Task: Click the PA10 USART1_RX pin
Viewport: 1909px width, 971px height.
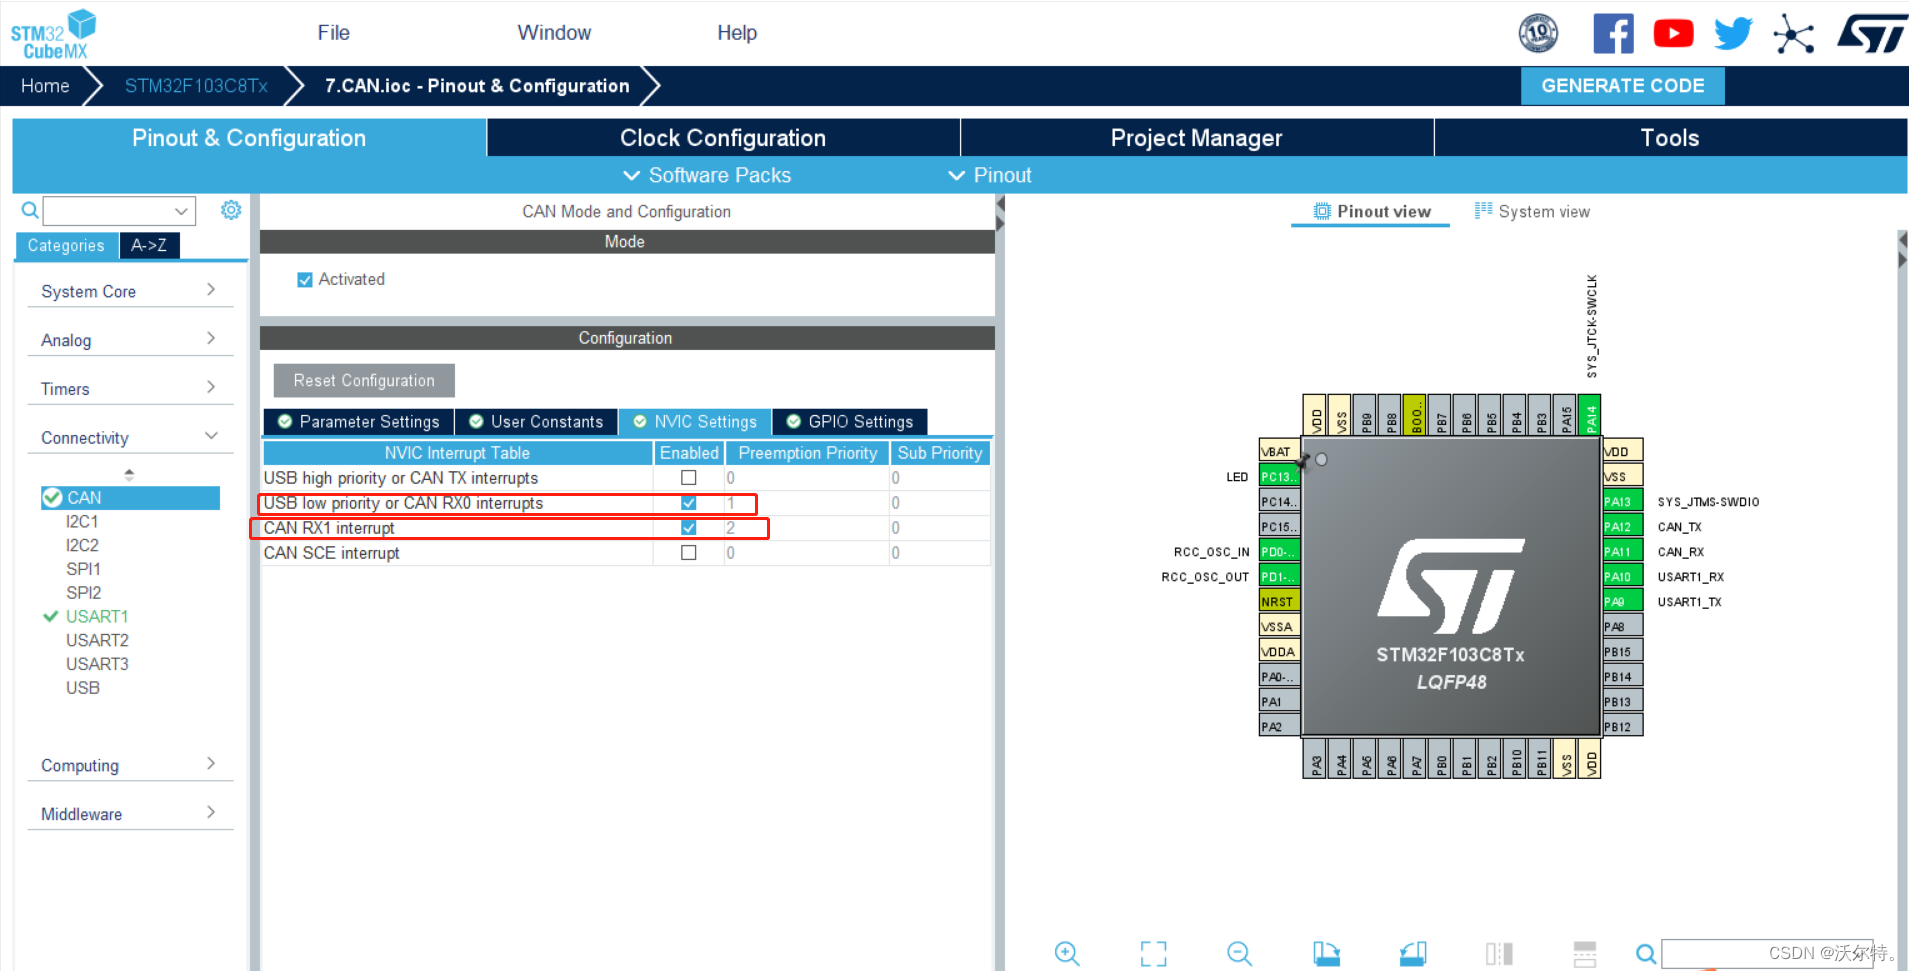Action: [1623, 576]
